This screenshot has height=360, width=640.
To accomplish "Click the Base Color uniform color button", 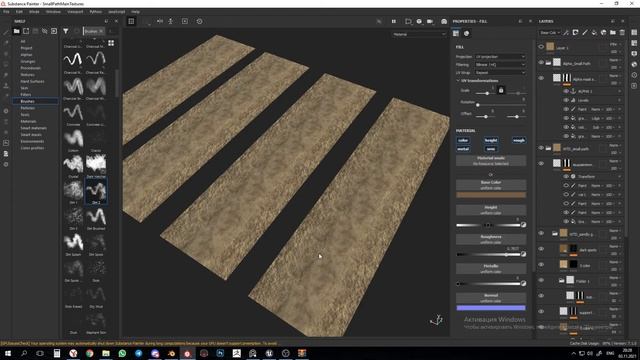I will [x=491, y=185].
